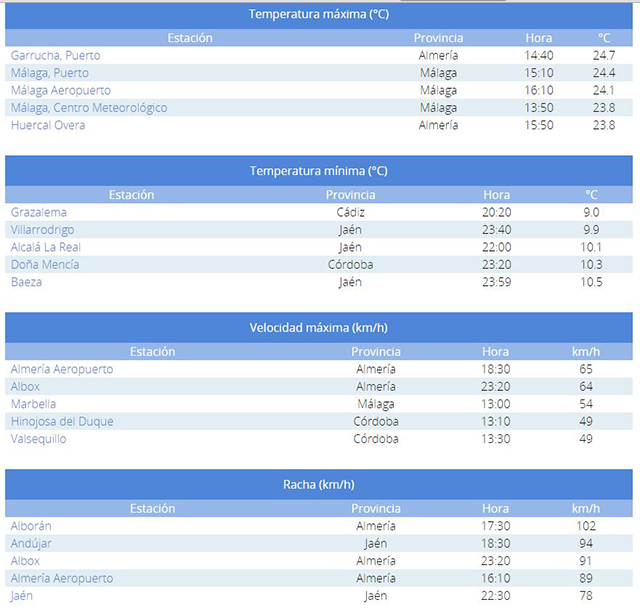Open Málaga, Centro Meteorológico station link
Screen dimensions: 640x610
[x=89, y=108]
